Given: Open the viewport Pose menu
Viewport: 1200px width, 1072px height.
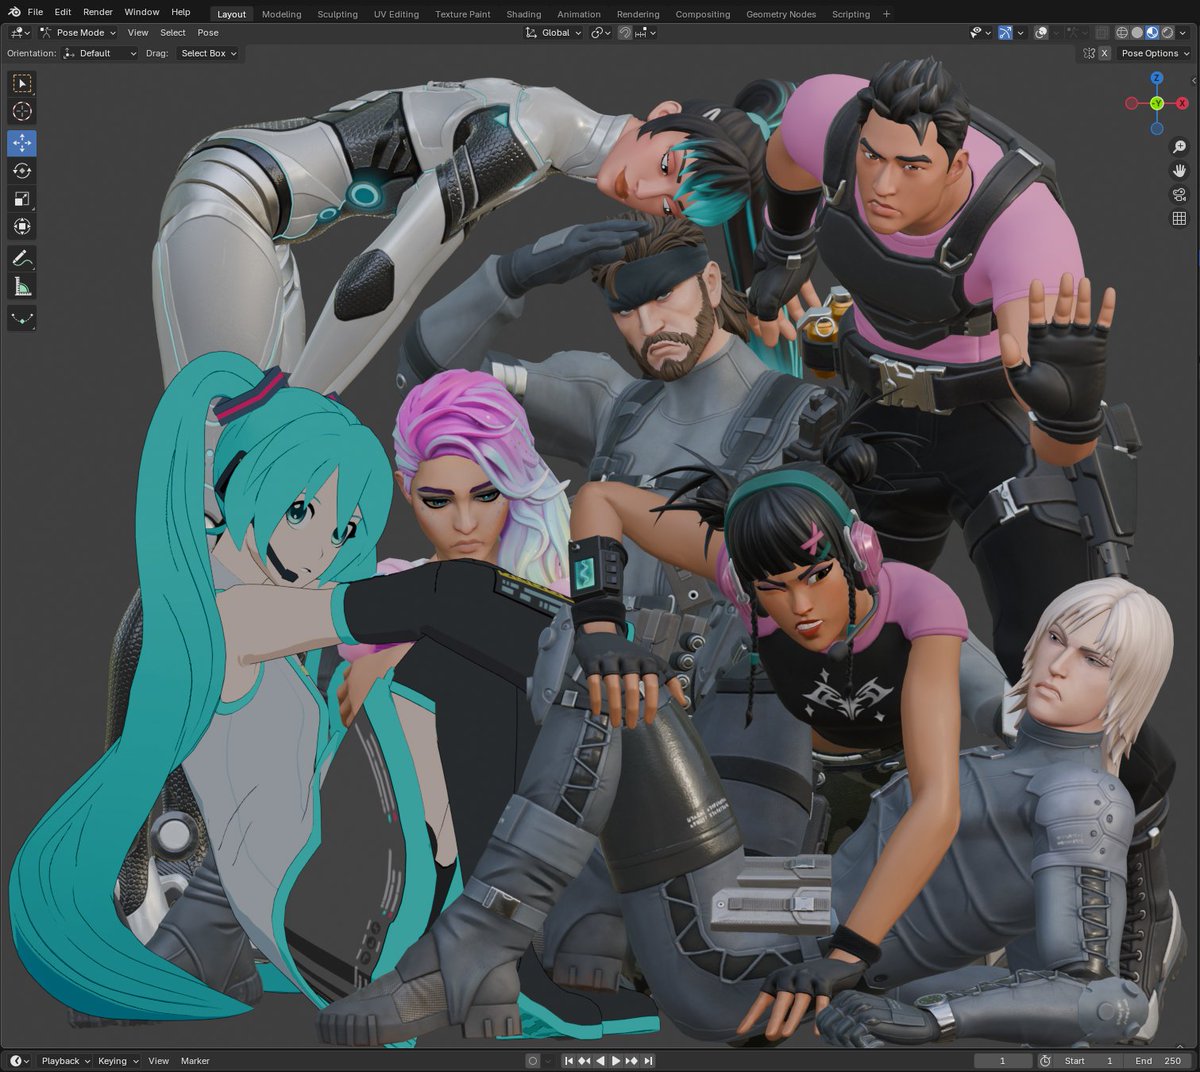Looking at the screenshot, I should [x=208, y=32].
